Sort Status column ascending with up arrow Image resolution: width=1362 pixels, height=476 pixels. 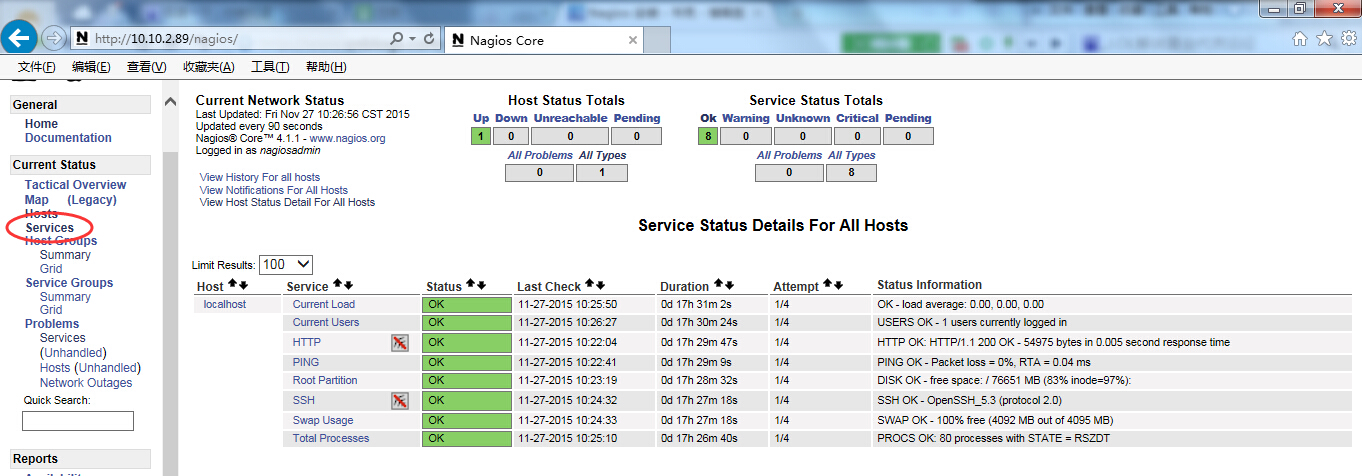point(470,285)
